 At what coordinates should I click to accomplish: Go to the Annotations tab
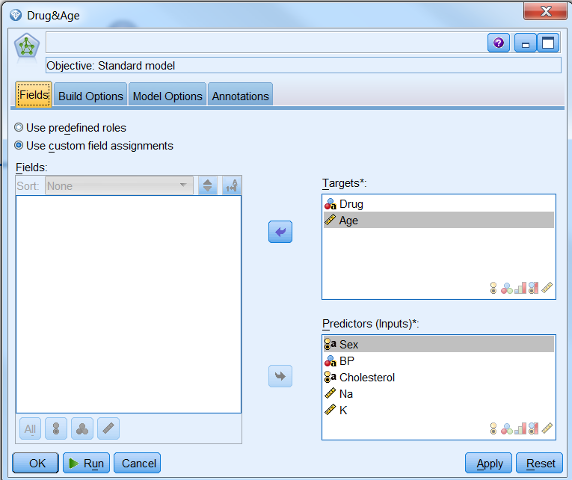tap(240, 96)
